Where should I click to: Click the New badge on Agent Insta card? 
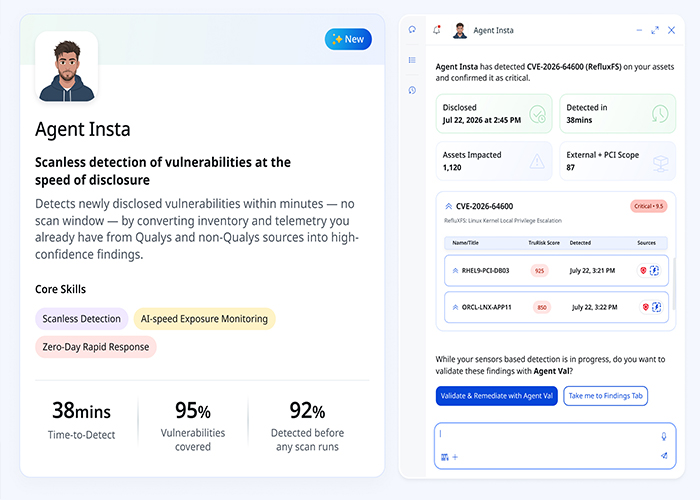[x=348, y=39]
